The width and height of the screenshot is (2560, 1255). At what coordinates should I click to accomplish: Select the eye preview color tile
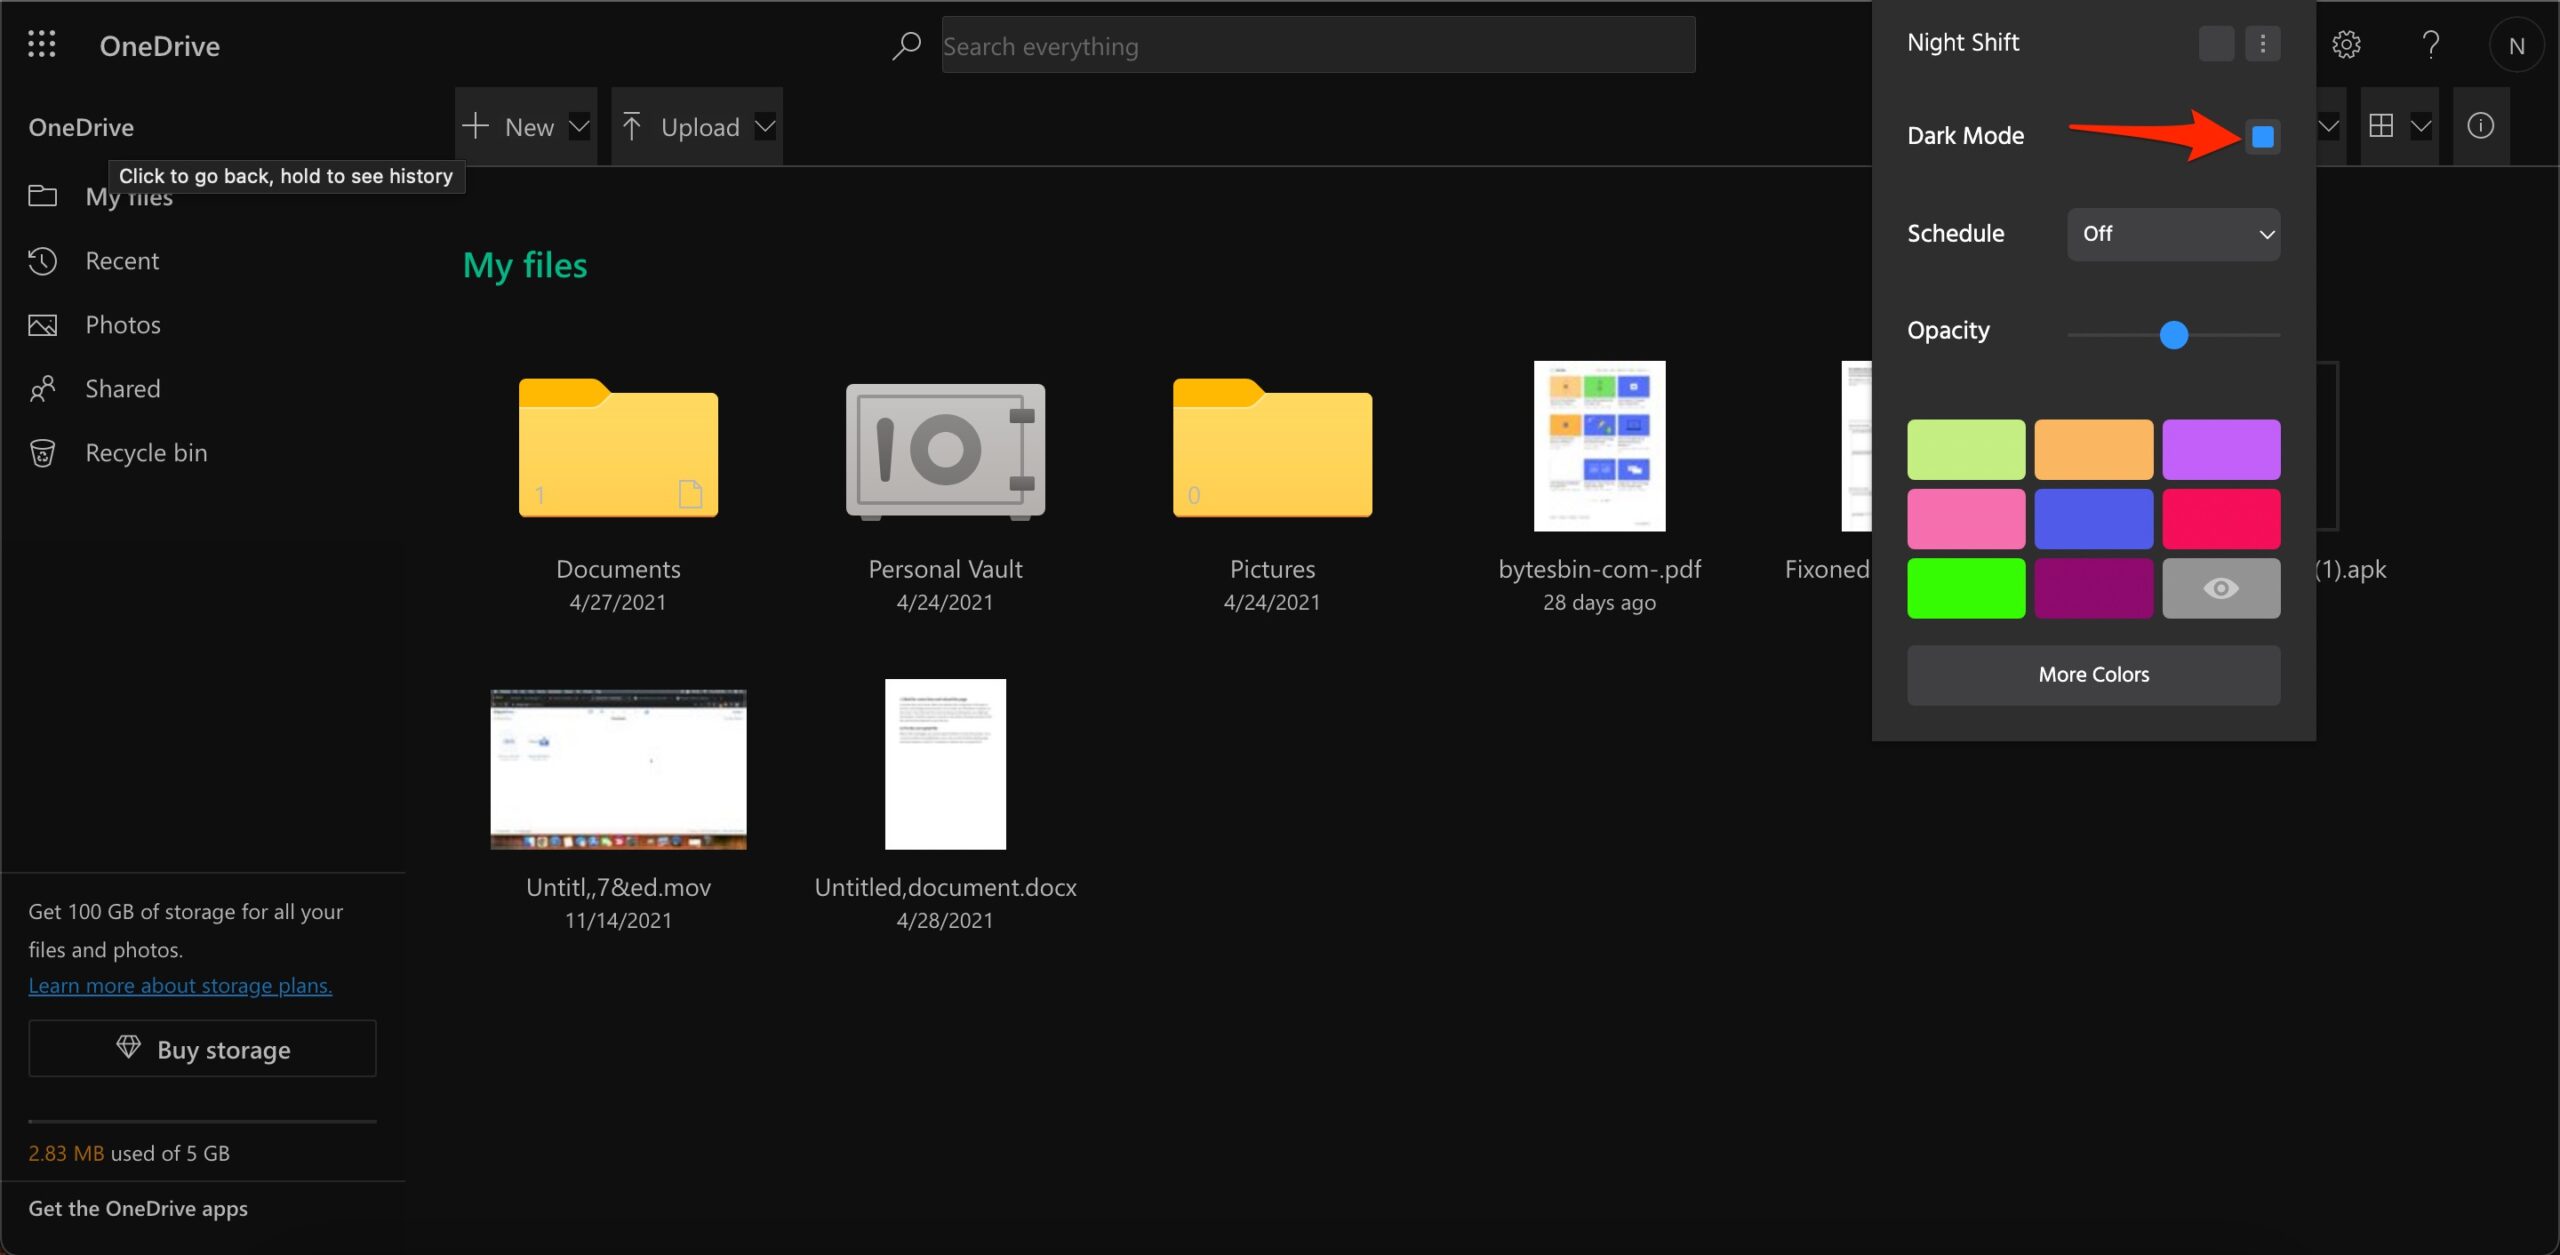click(2221, 588)
